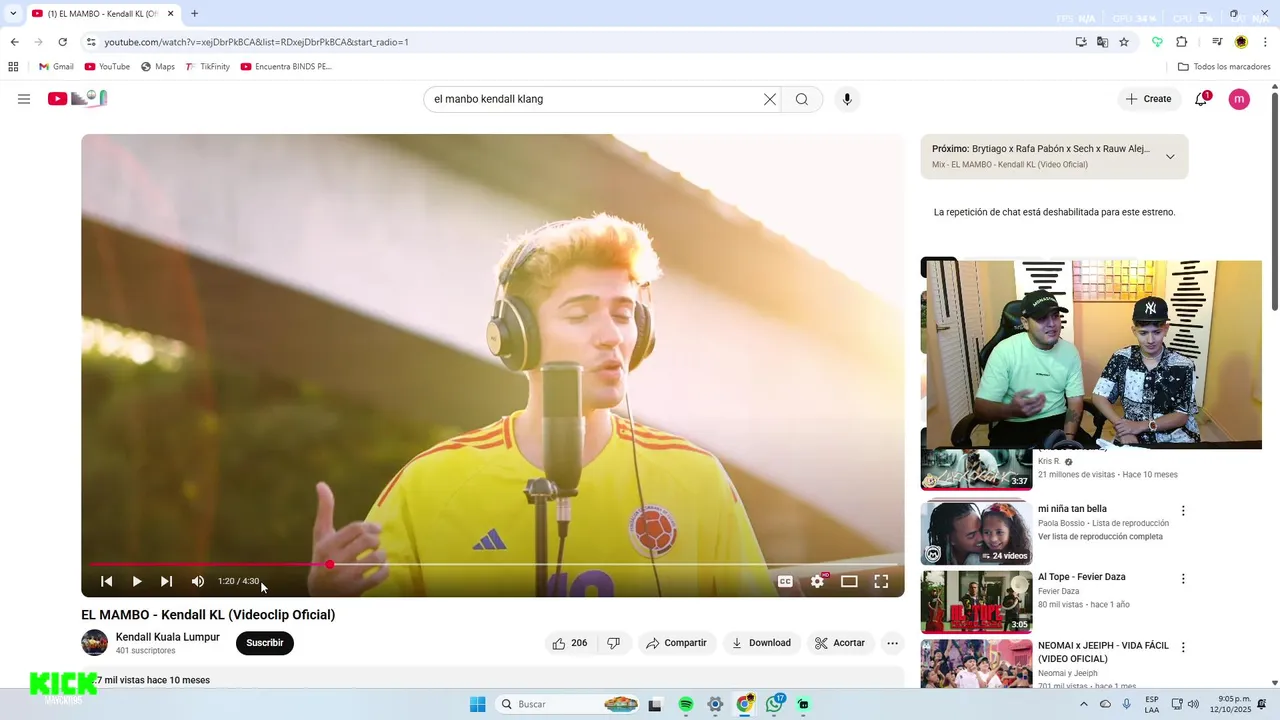Open options for 'mi niña tan bella'

(x=1183, y=510)
